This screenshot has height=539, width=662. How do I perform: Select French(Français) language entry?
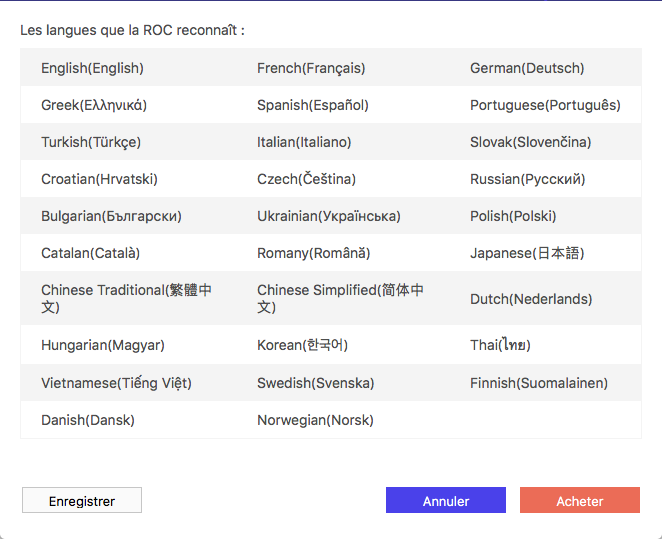tap(311, 68)
